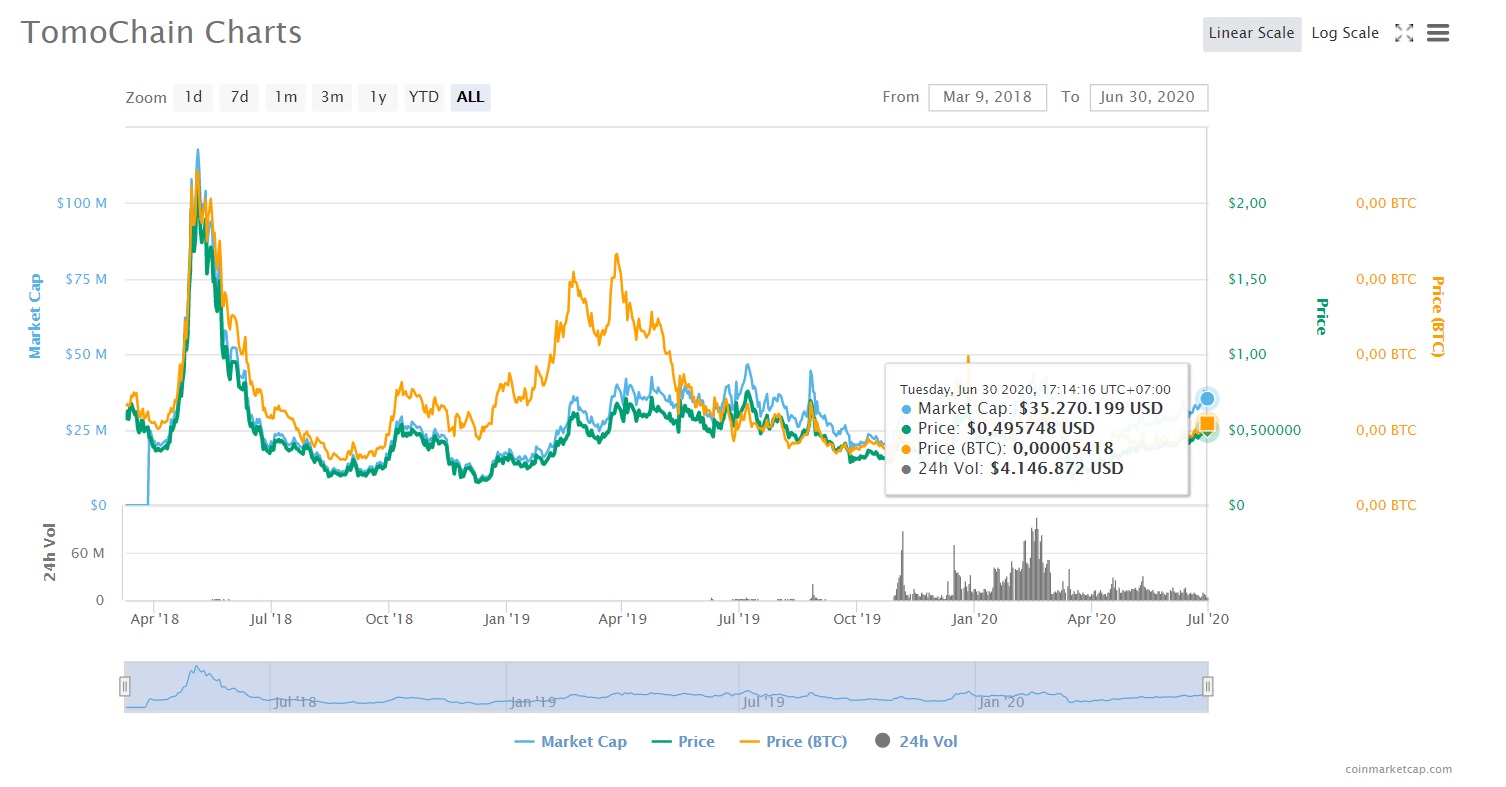This screenshot has width=1506, height=787.
Task: Toggle 24h Vol series in legend
Action: pos(916,741)
